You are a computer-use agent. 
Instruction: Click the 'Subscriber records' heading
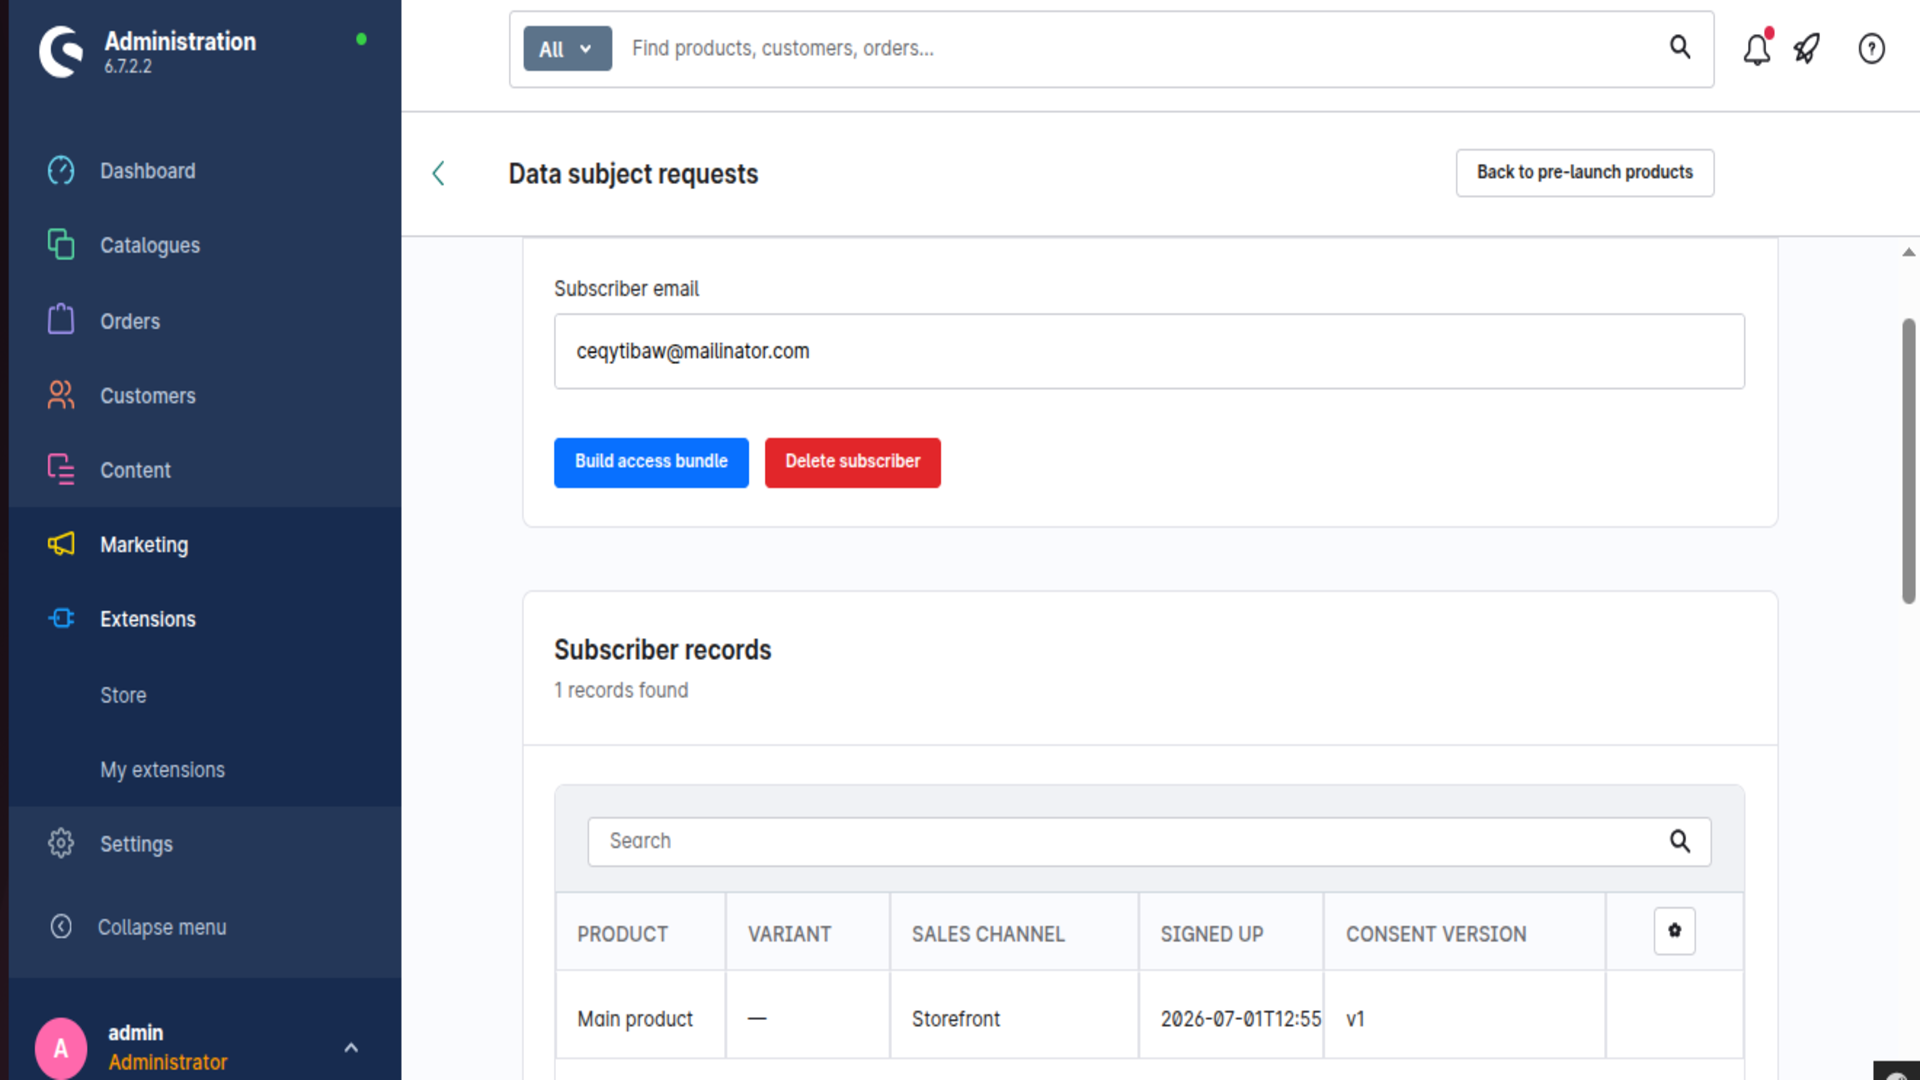663,650
